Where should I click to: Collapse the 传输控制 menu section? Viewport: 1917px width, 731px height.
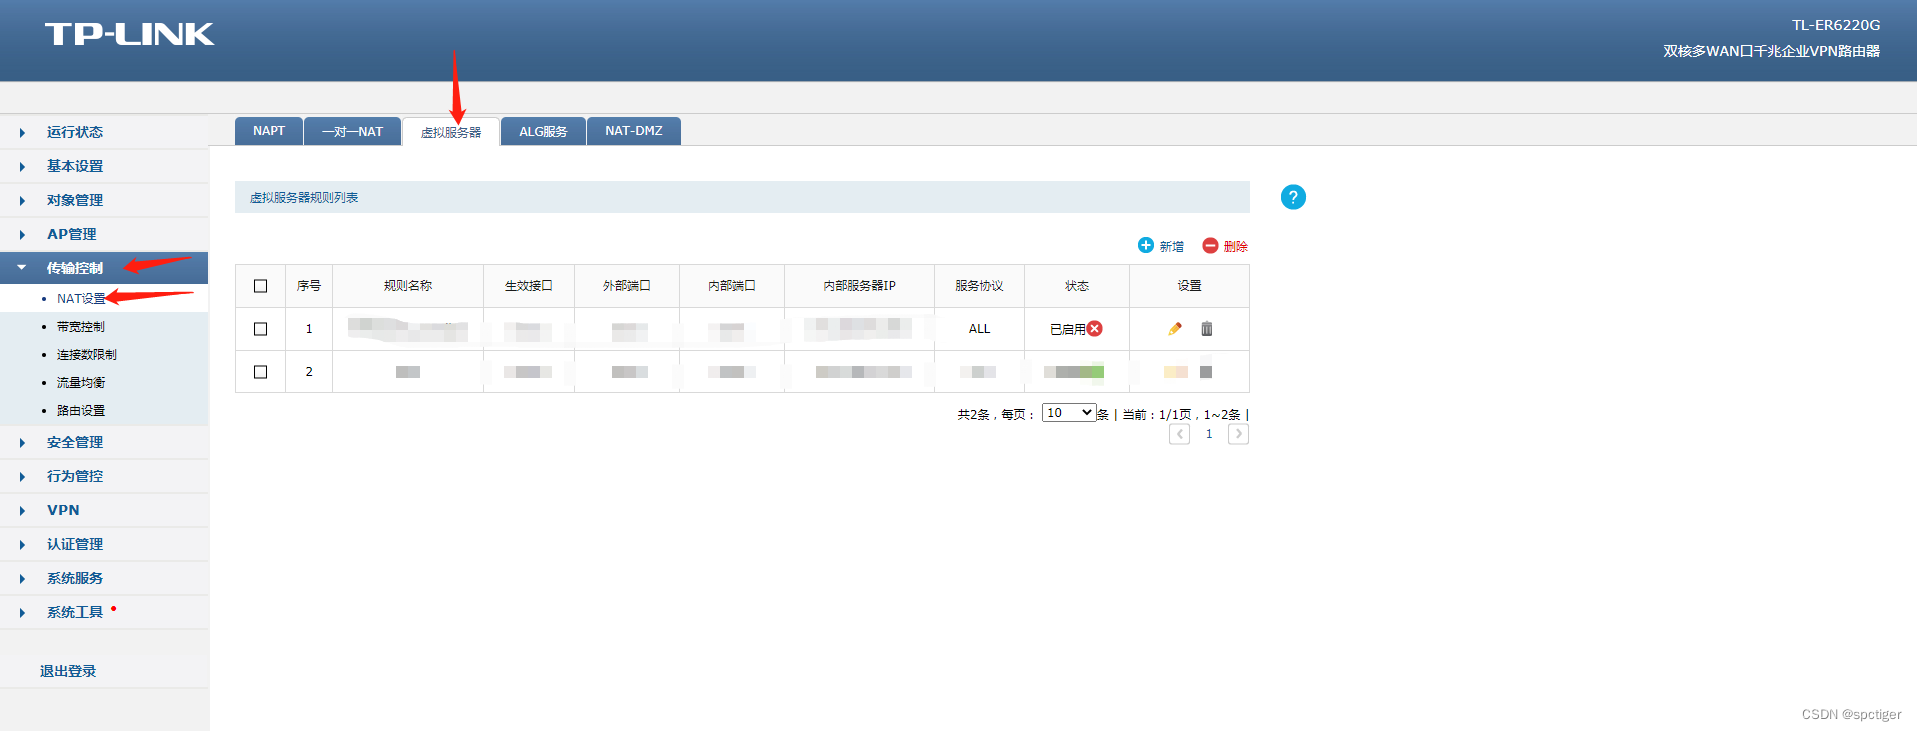coord(104,268)
